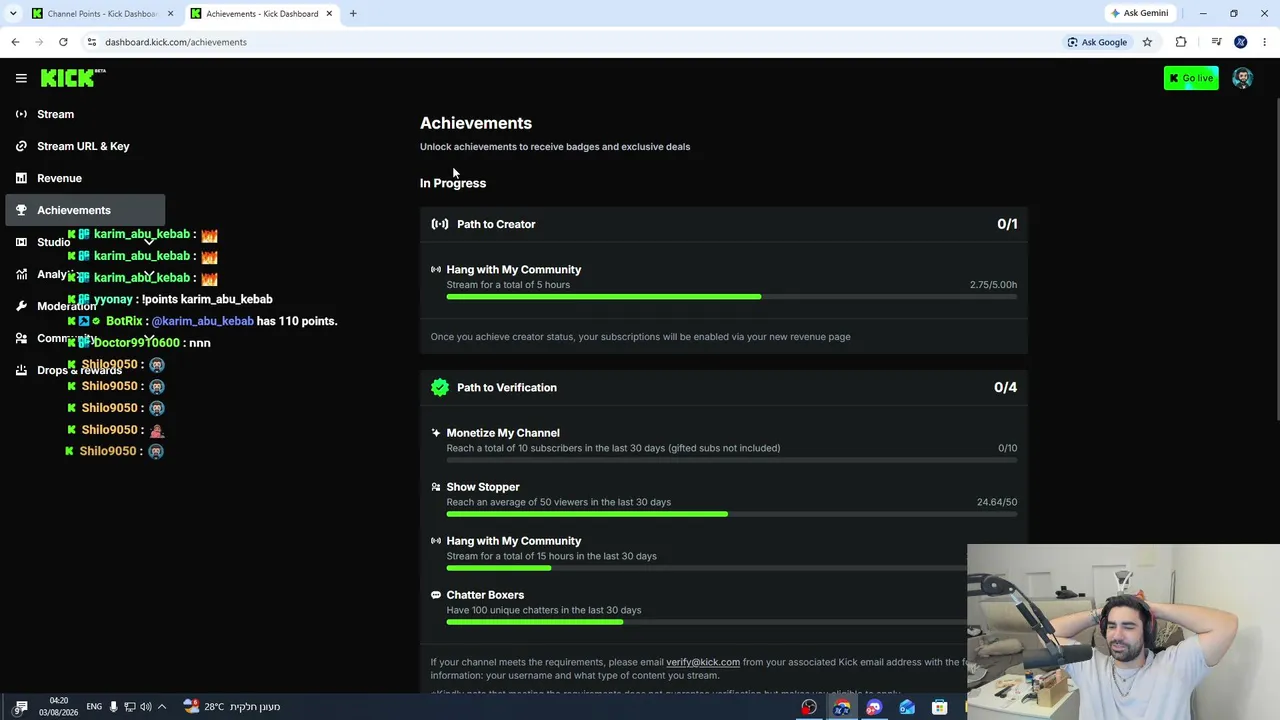The image size is (1280, 720).
Task: Click the Ask Google button
Action: point(1097,42)
